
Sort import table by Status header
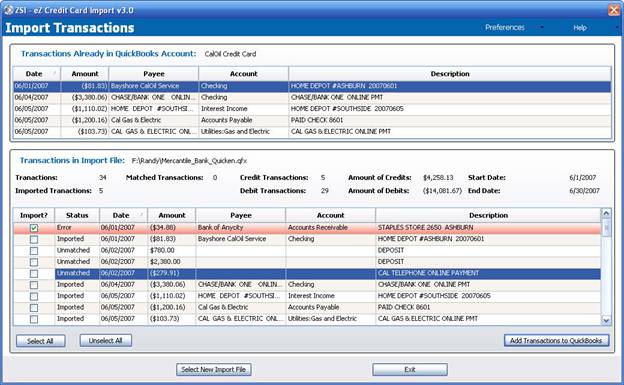(77, 215)
